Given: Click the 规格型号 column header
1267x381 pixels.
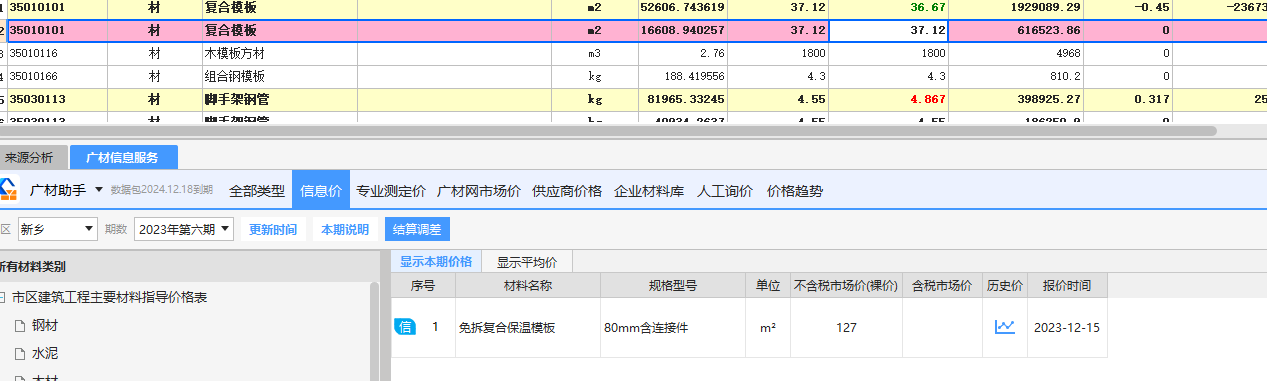Looking at the screenshot, I should click(673, 285).
